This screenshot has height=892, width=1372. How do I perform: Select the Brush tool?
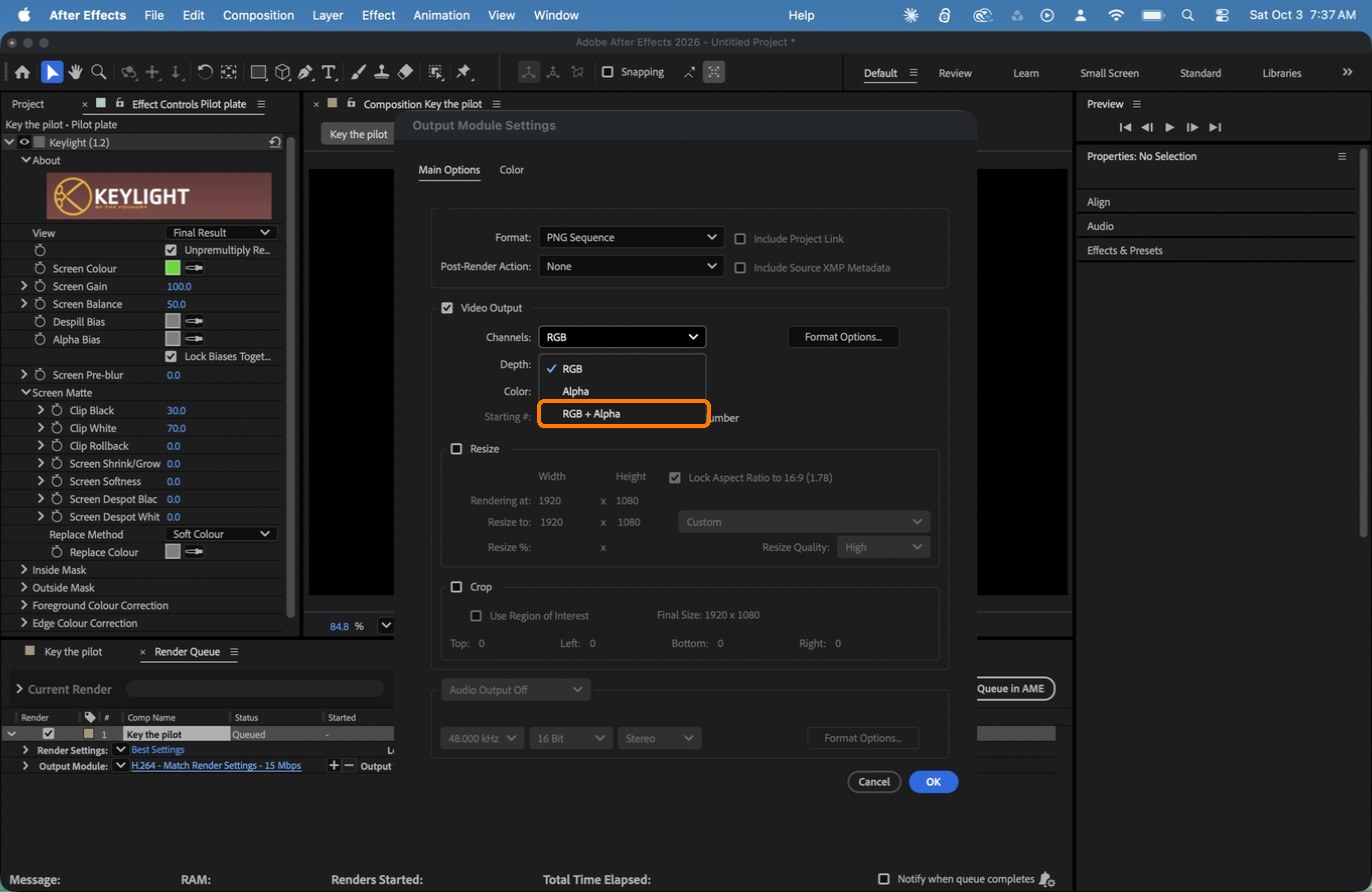click(359, 72)
